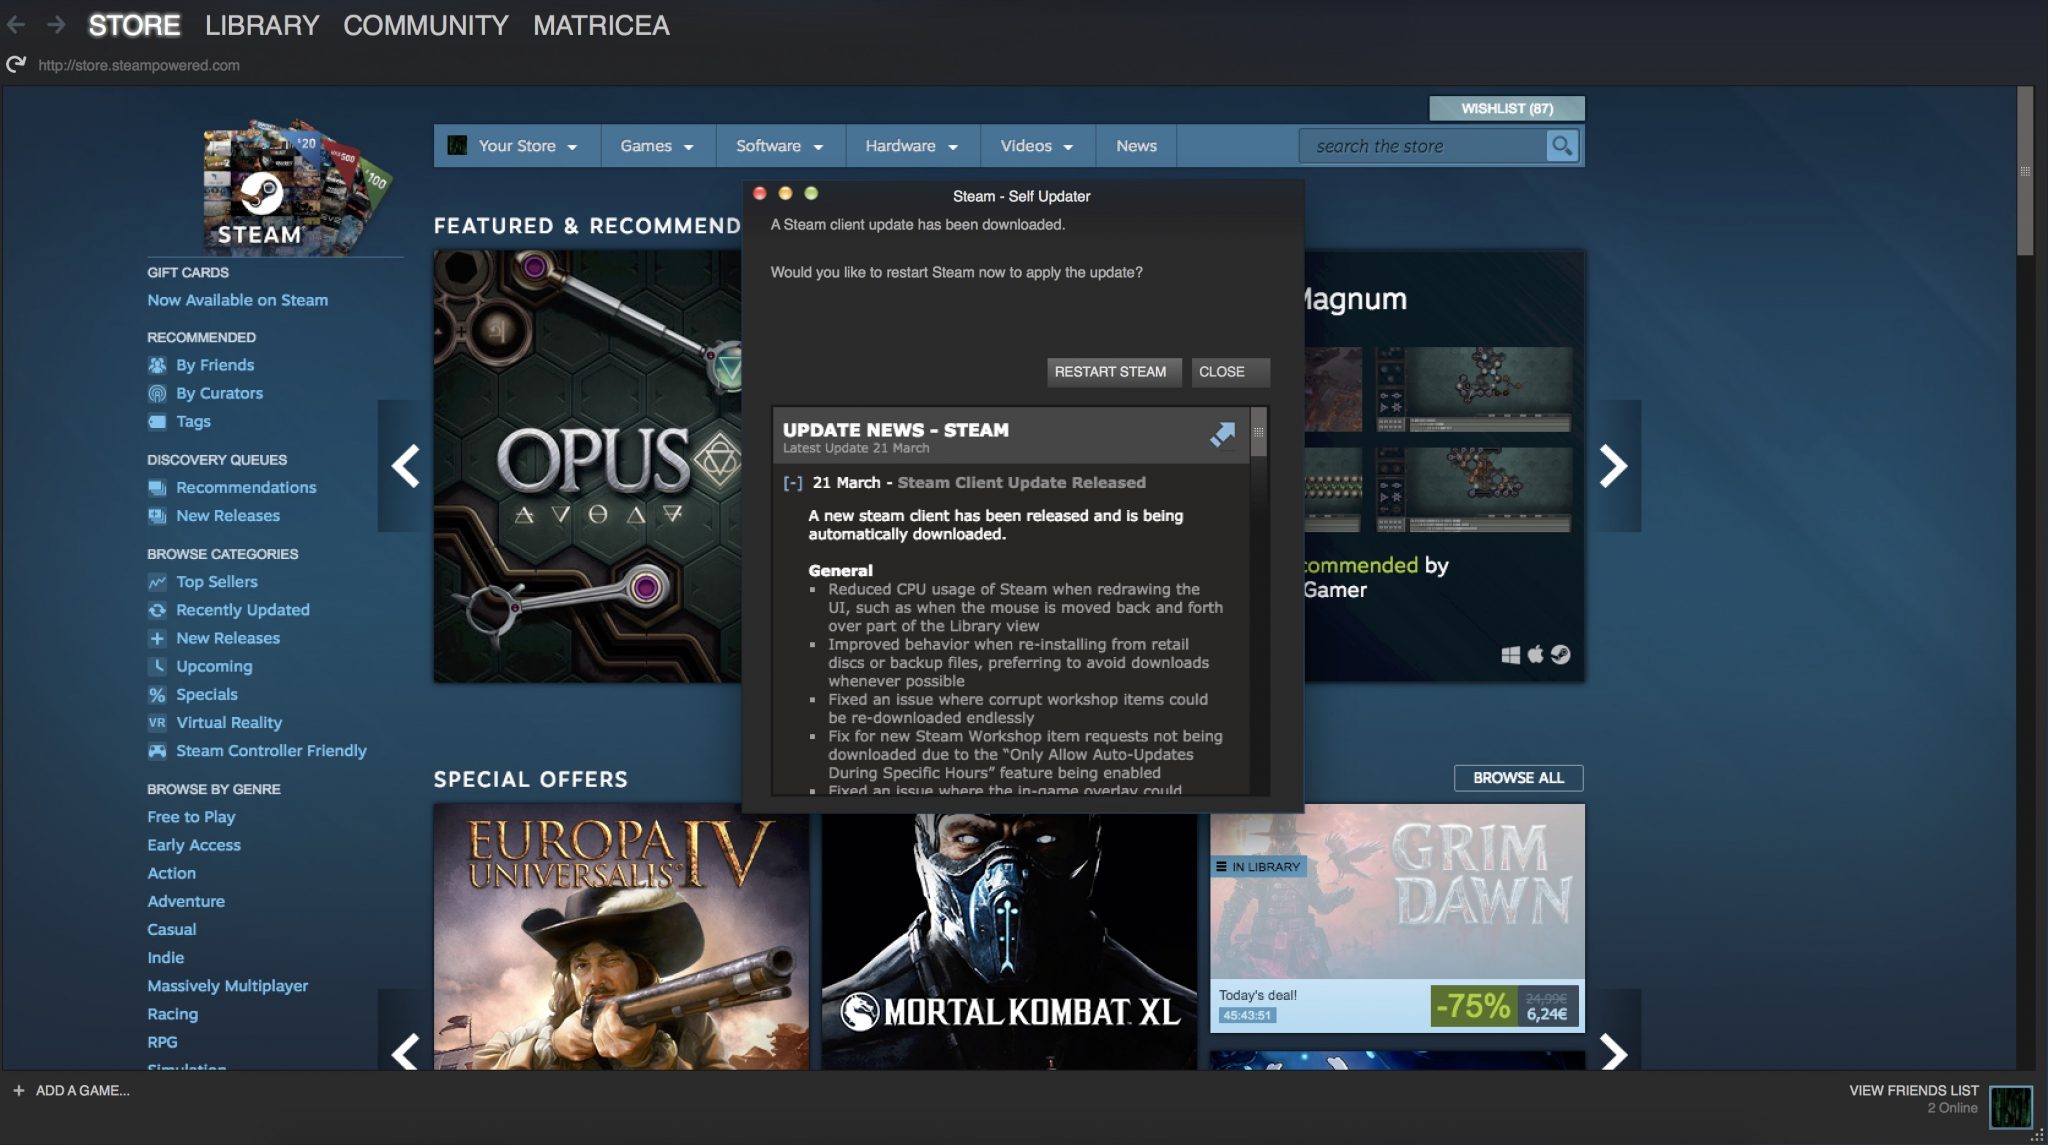Collapse the 21 March news entry
This screenshot has width=2048, height=1145.
(x=793, y=483)
